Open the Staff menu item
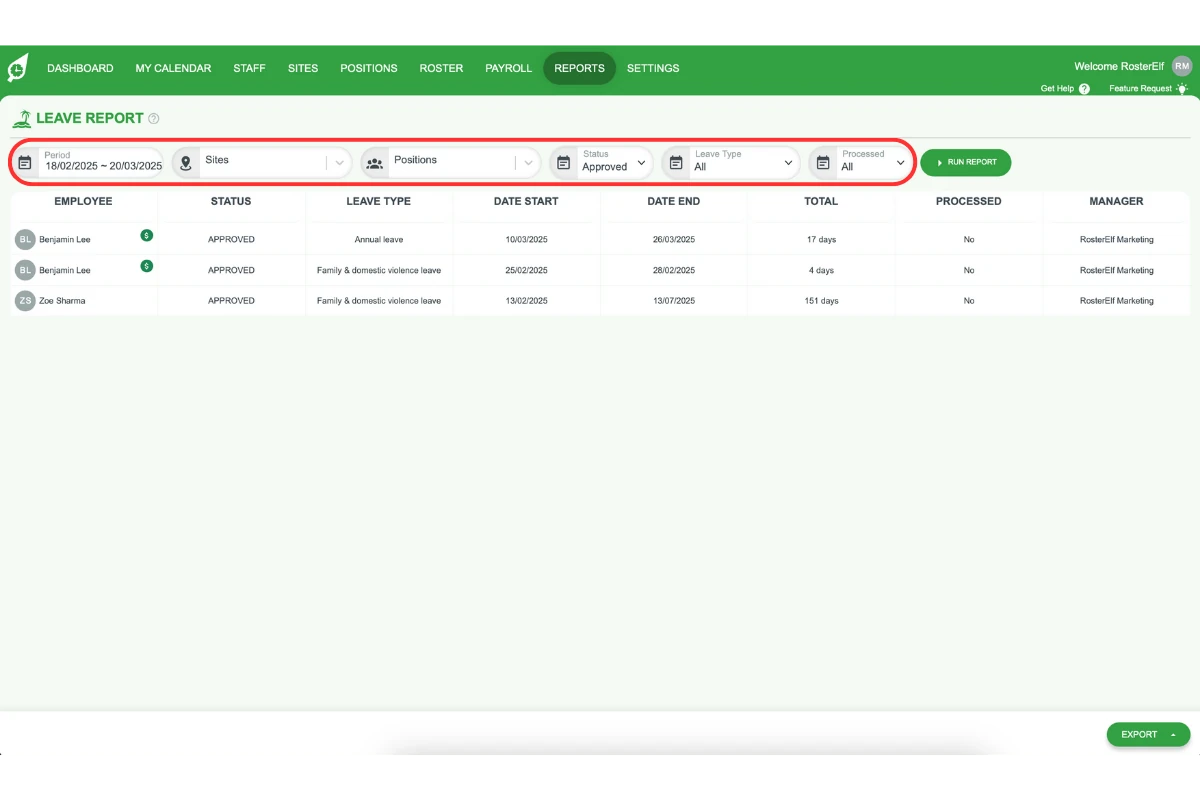The height and width of the screenshot is (800, 1200). (x=249, y=69)
